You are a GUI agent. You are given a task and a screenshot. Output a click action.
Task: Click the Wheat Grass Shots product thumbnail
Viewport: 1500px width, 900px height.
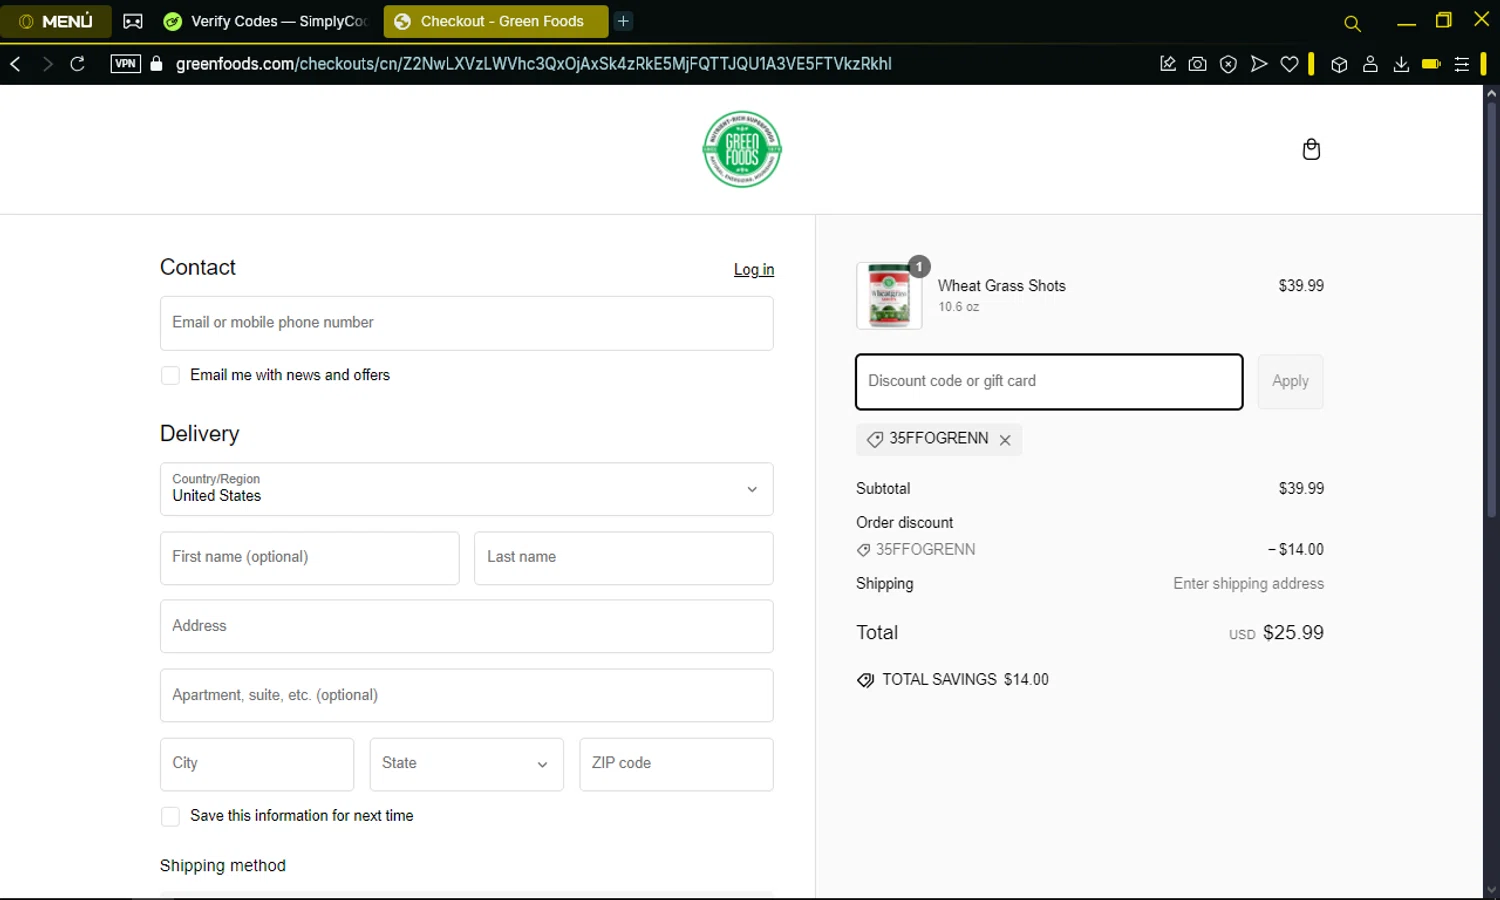coord(889,296)
